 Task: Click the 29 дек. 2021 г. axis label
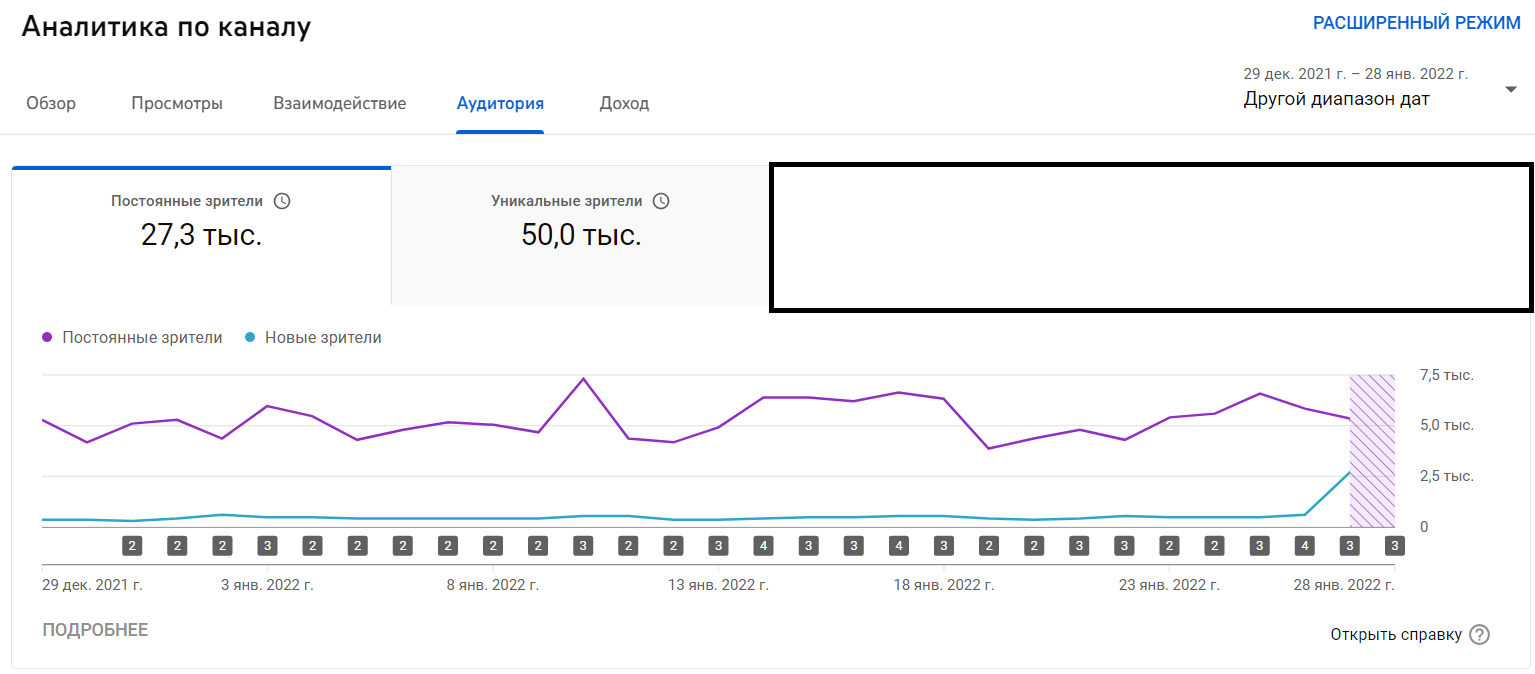point(92,585)
